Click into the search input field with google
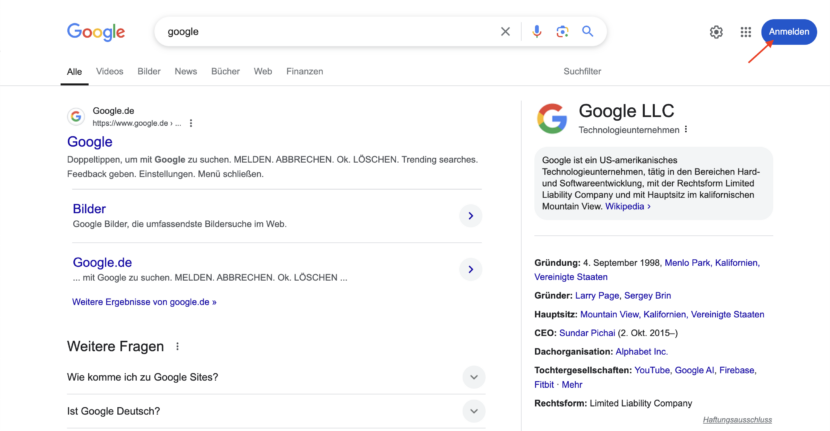 [x=328, y=32]
